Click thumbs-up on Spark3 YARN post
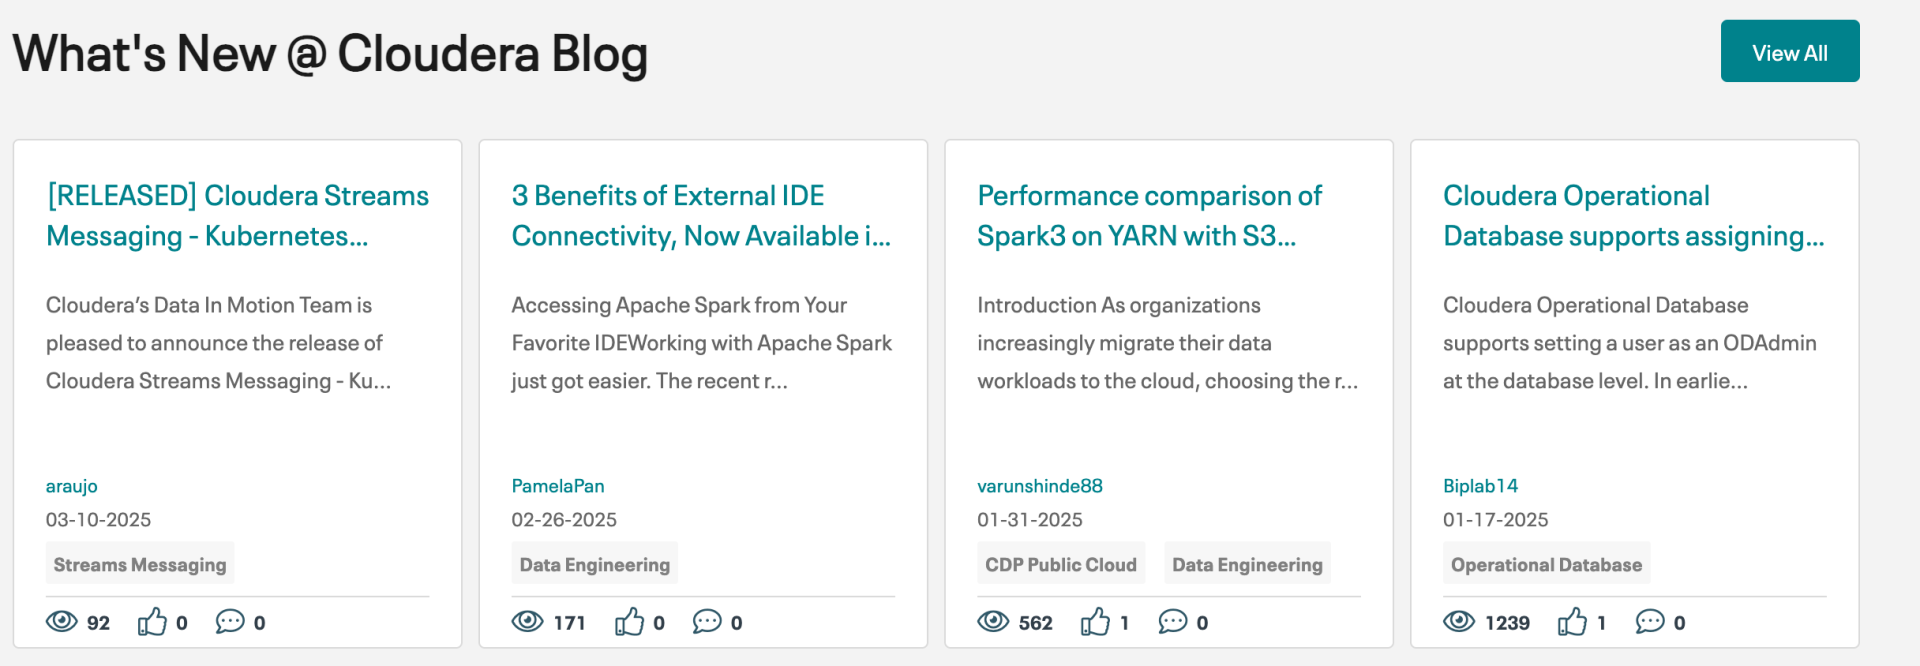 (x=1095, y=622)
